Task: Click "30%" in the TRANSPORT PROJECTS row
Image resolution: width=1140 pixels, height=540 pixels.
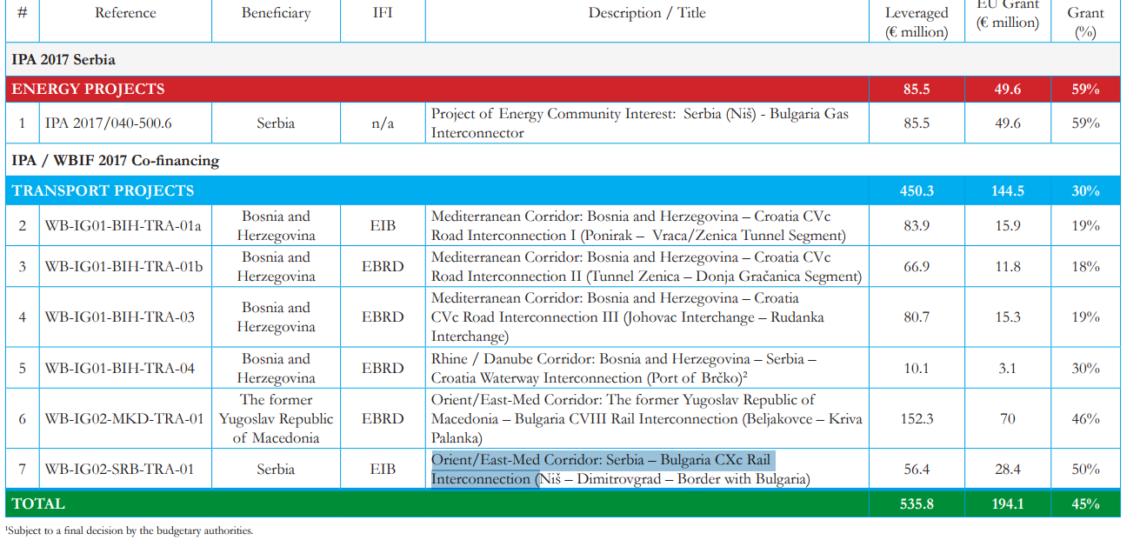Action: pos(1085,191)
